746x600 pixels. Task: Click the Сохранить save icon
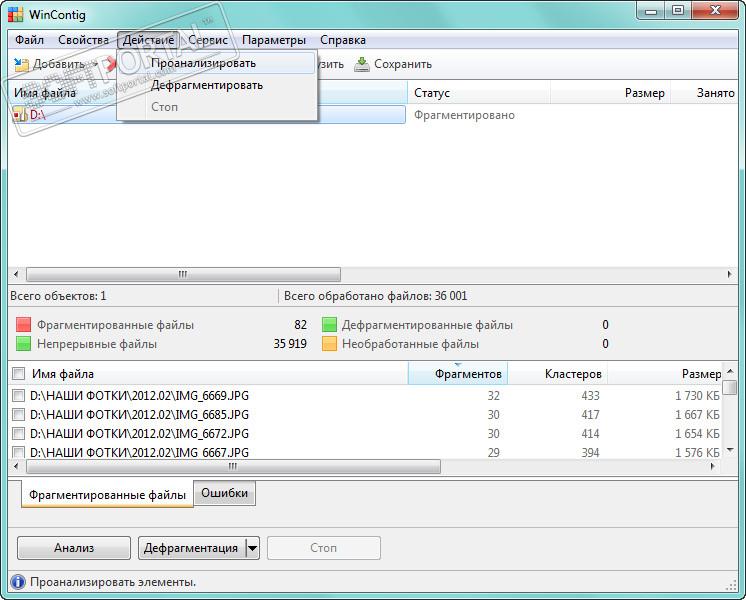362,64
